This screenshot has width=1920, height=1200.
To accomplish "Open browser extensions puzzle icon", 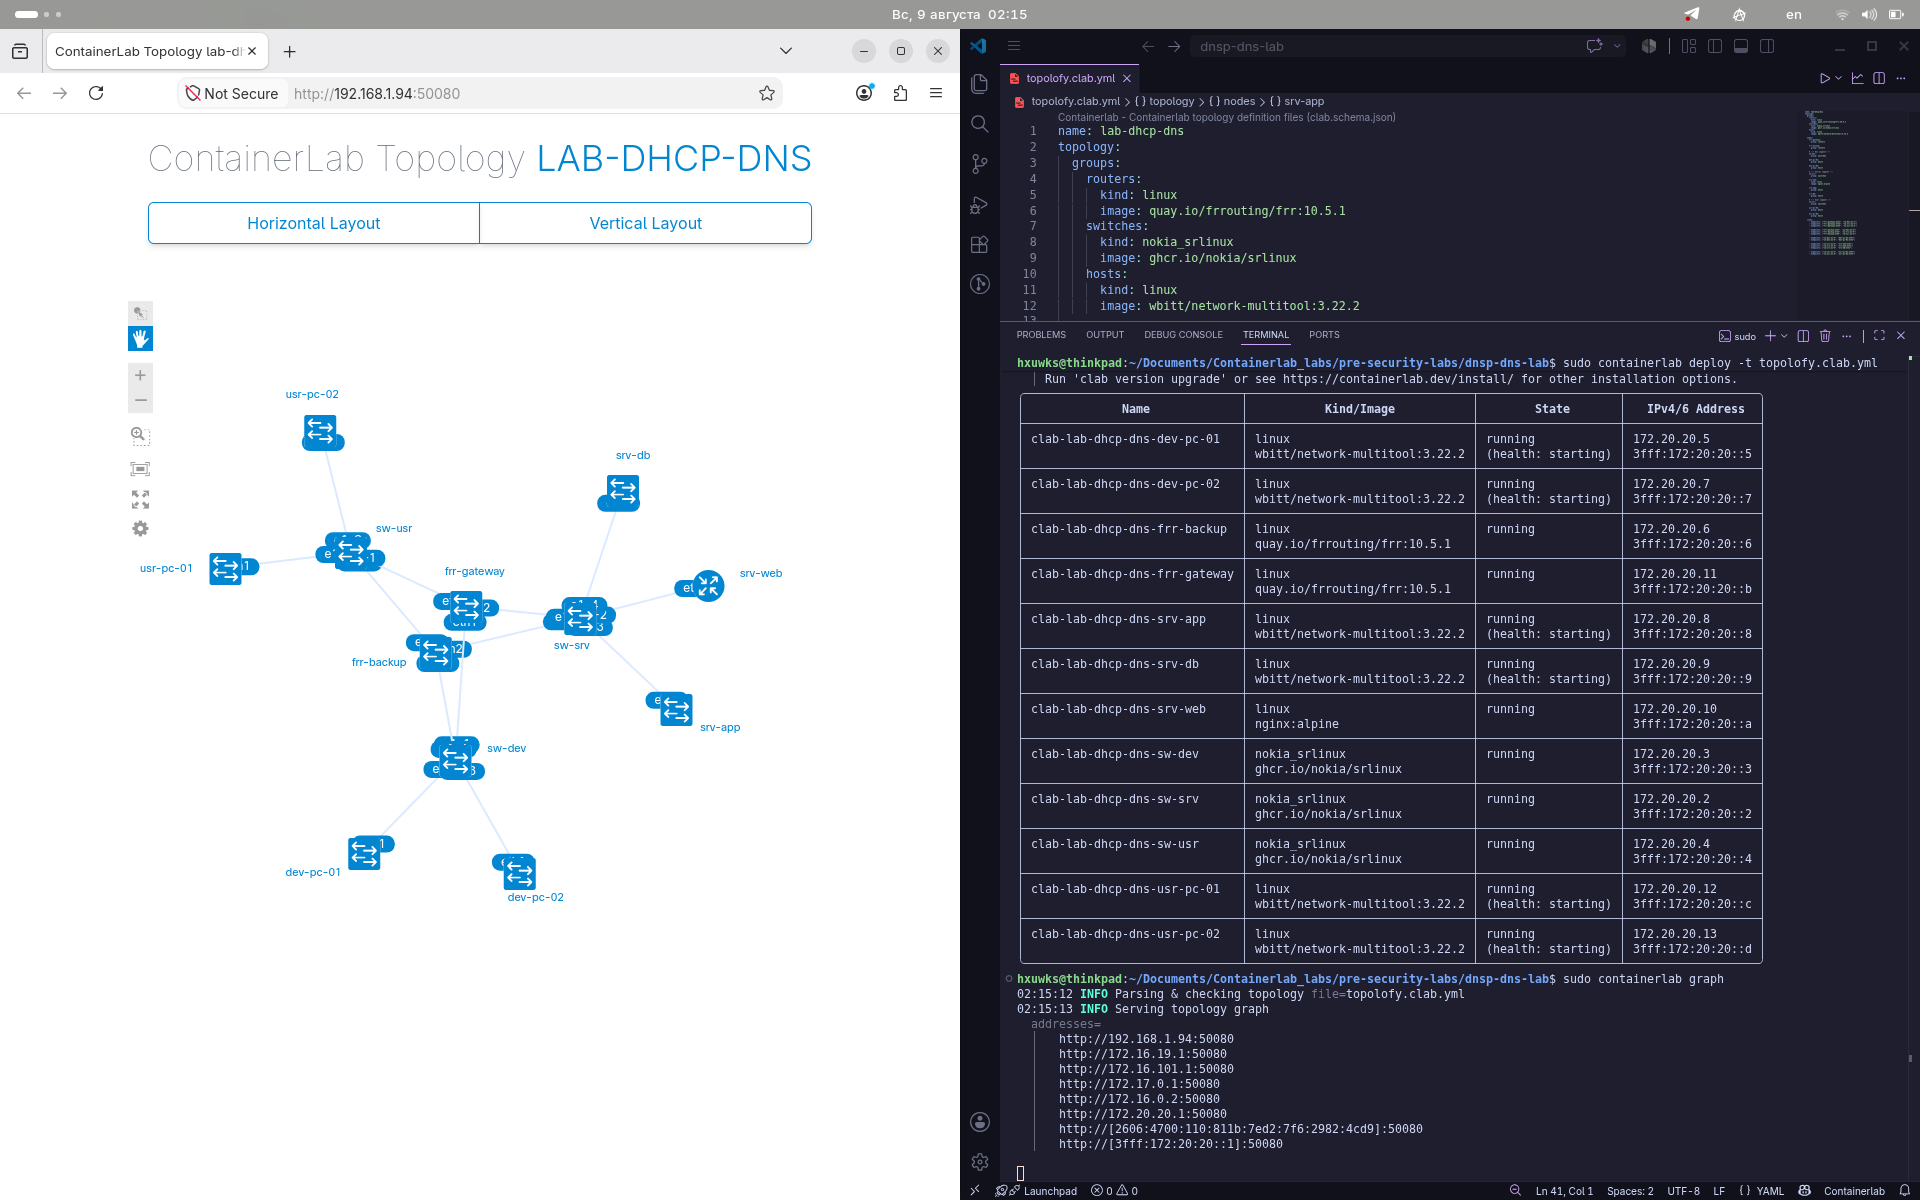I will coord(900,93).
